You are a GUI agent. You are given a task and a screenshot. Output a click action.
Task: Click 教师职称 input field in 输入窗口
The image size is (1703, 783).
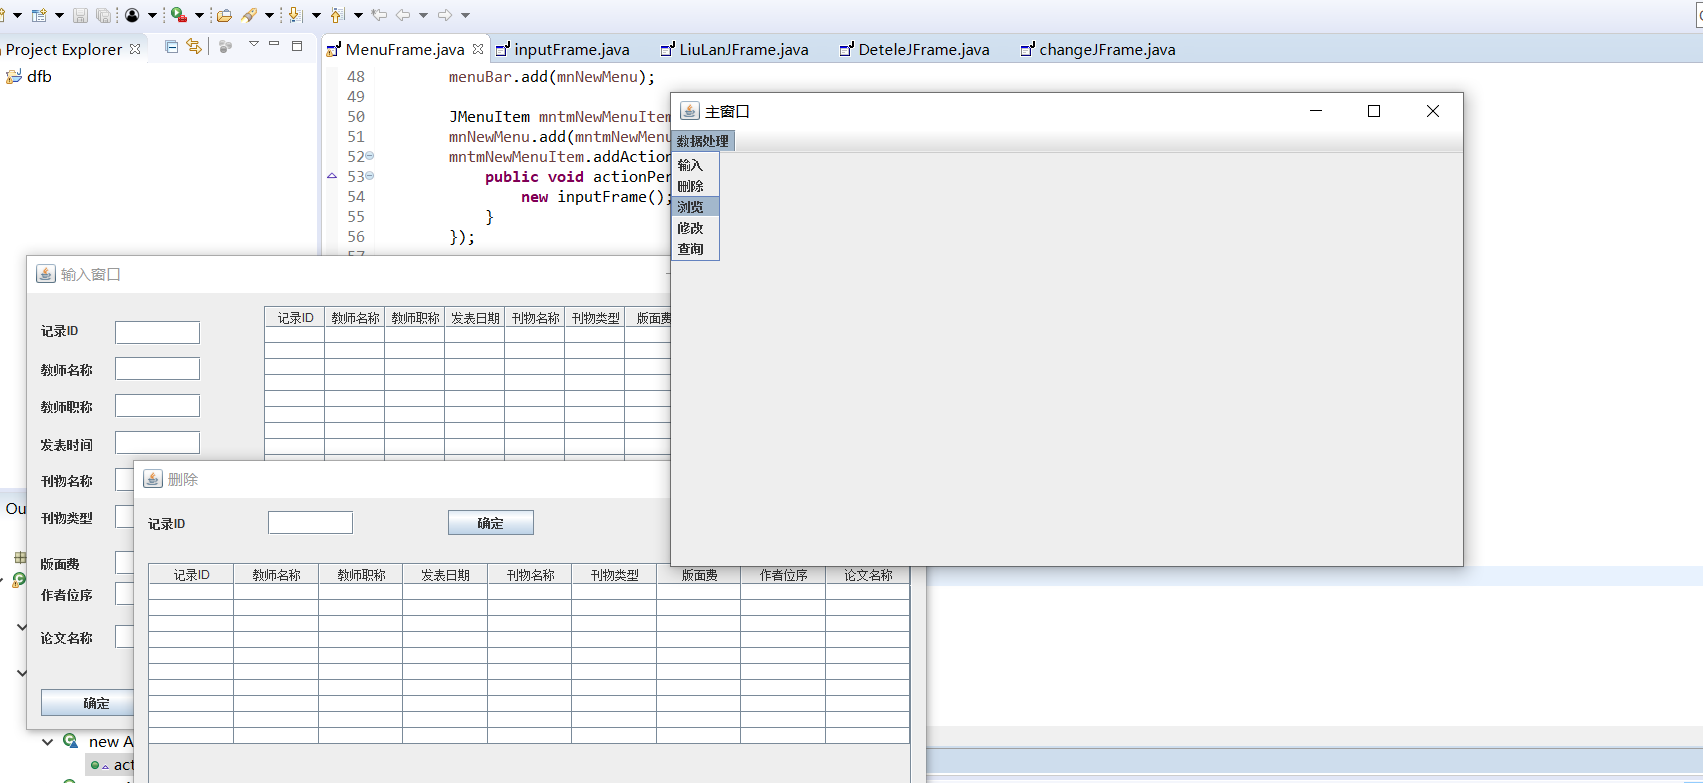(157, 406)
